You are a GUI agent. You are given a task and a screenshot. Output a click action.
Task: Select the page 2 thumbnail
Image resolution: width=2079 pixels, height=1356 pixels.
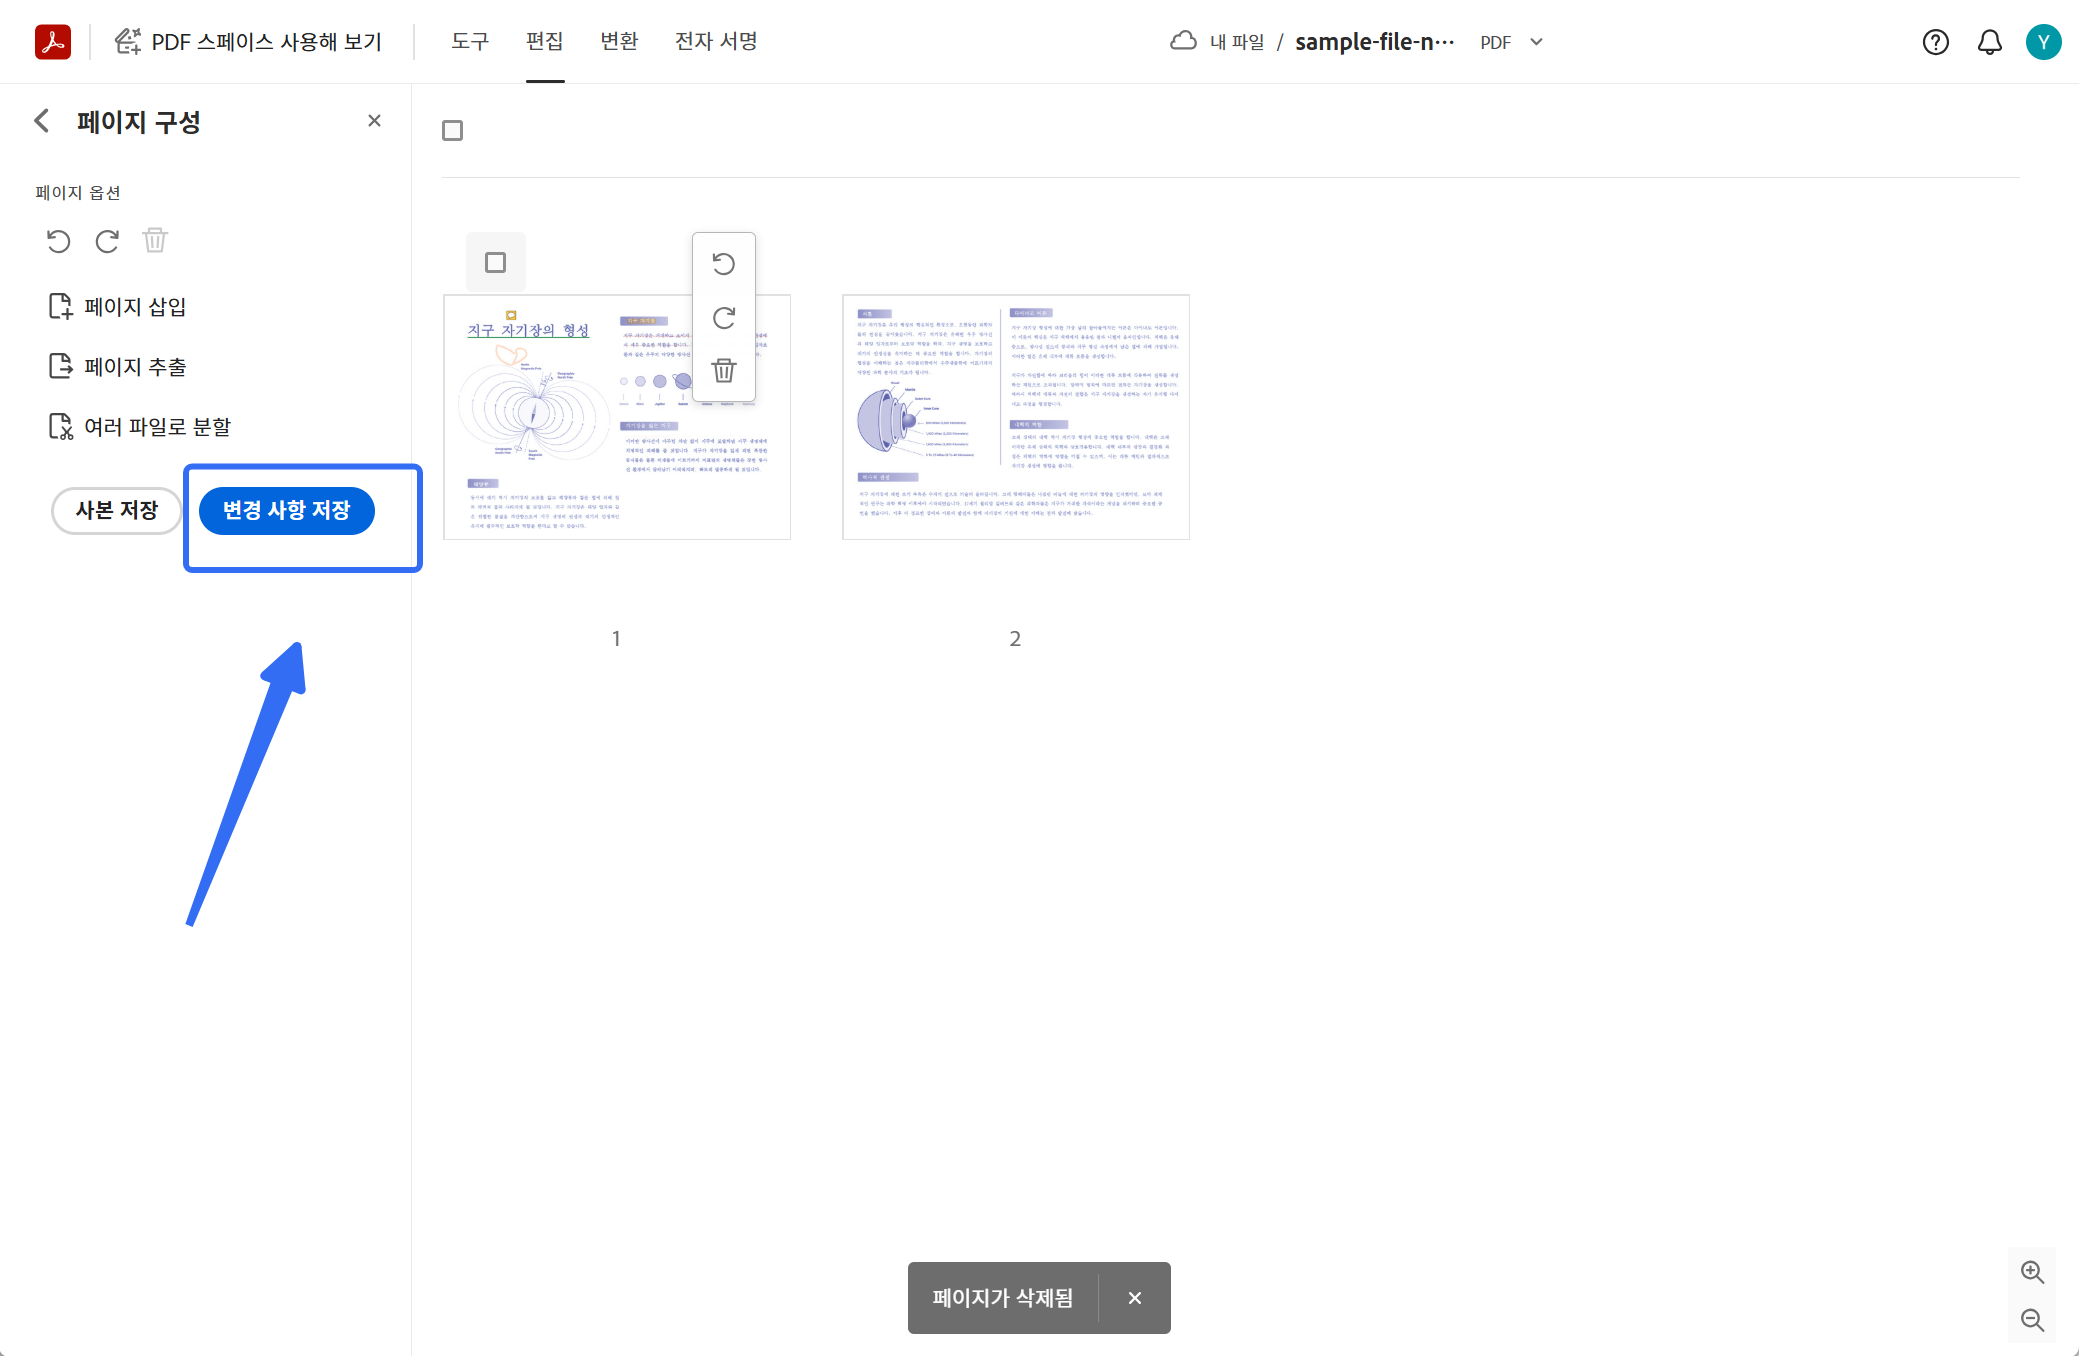(x=1016, y=417)
